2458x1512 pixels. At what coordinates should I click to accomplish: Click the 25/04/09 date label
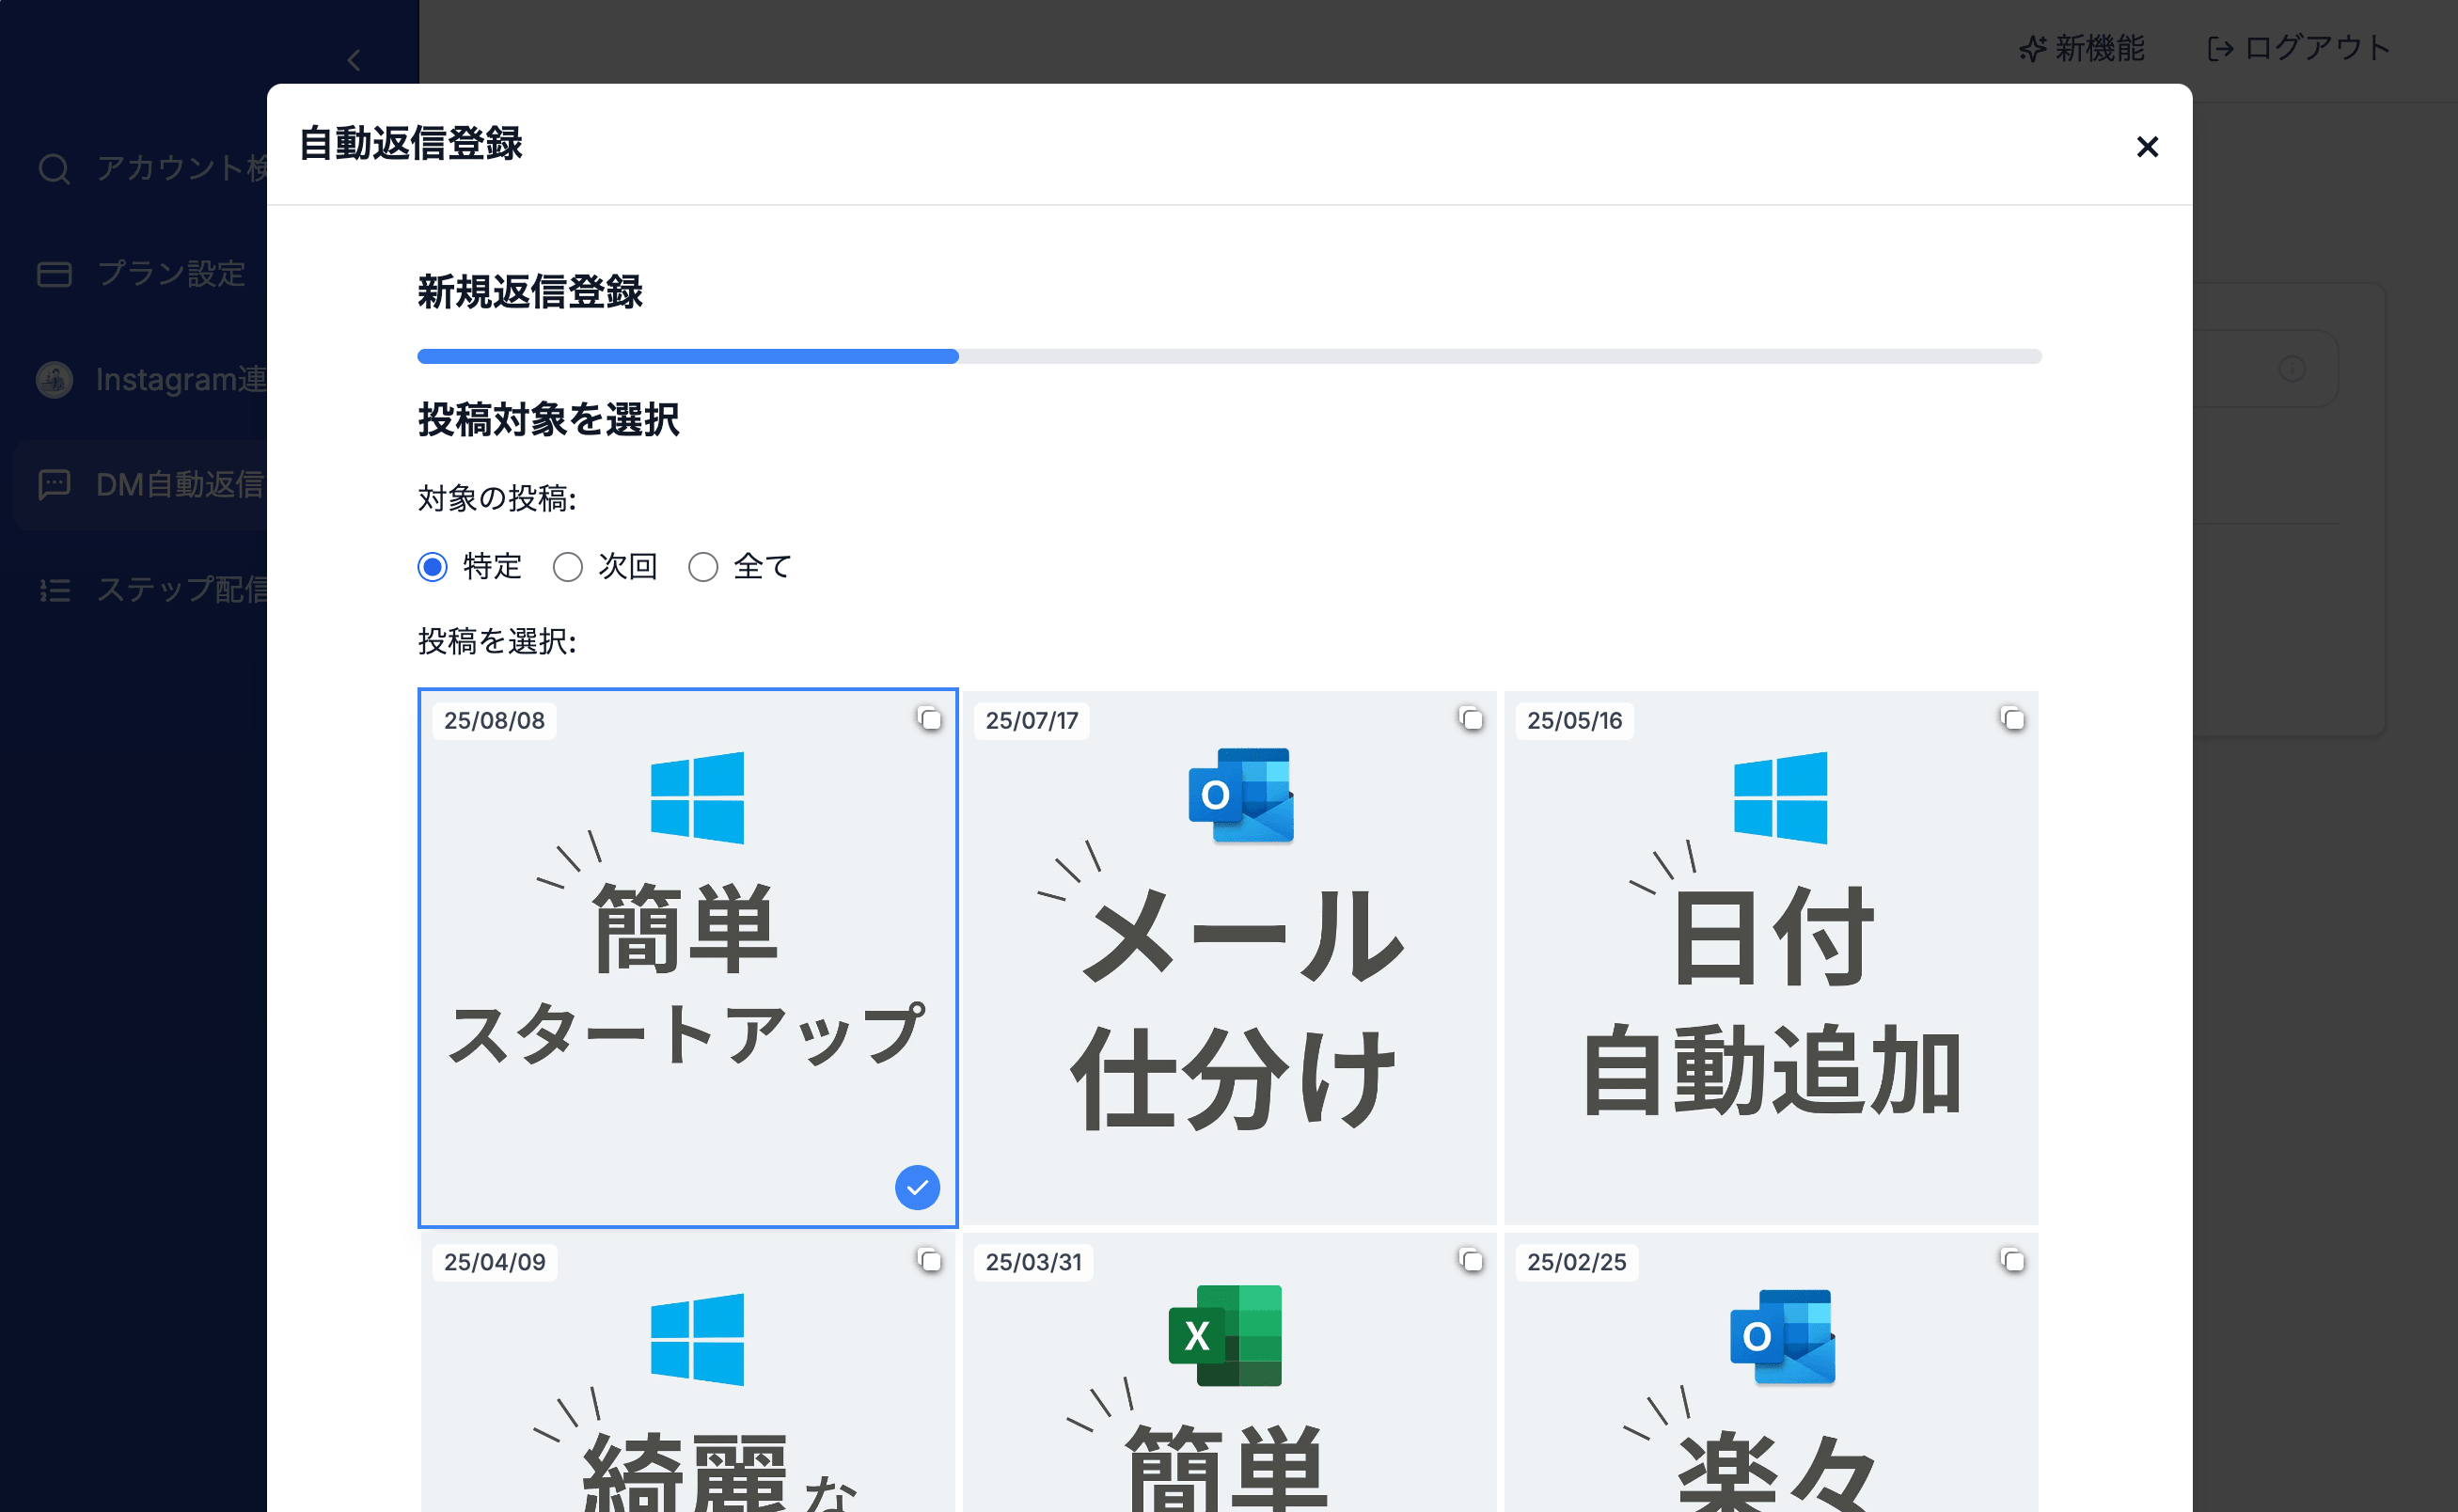(494, 1262)
